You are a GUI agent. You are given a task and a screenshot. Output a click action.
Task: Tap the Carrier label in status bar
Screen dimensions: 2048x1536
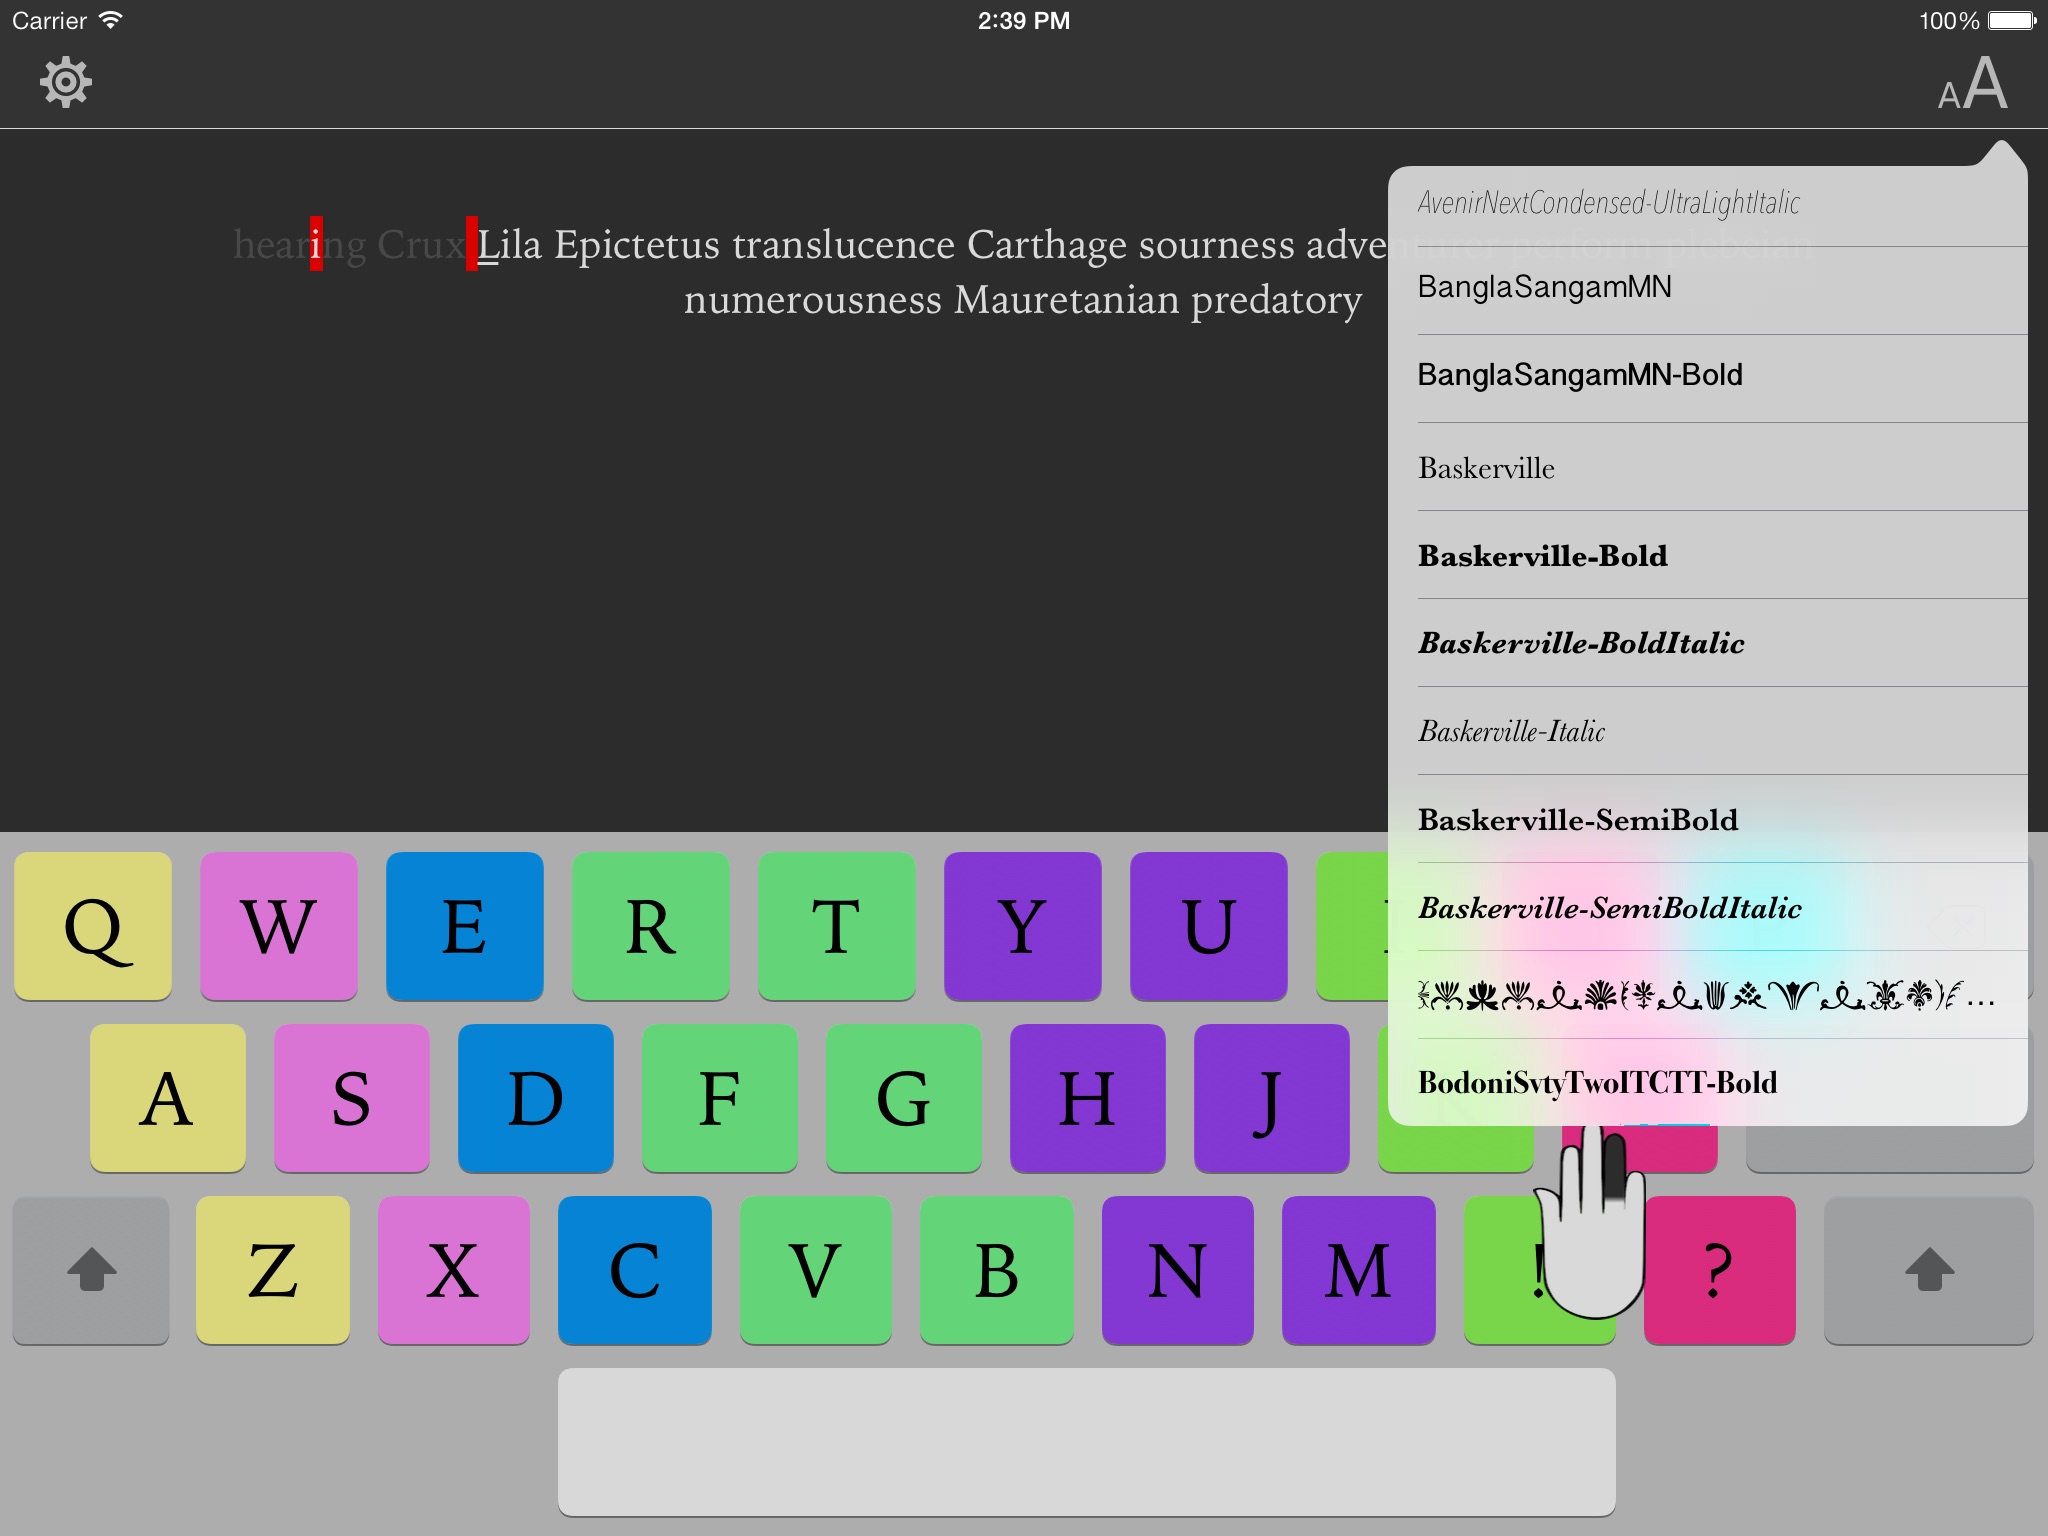click(49, 20)
